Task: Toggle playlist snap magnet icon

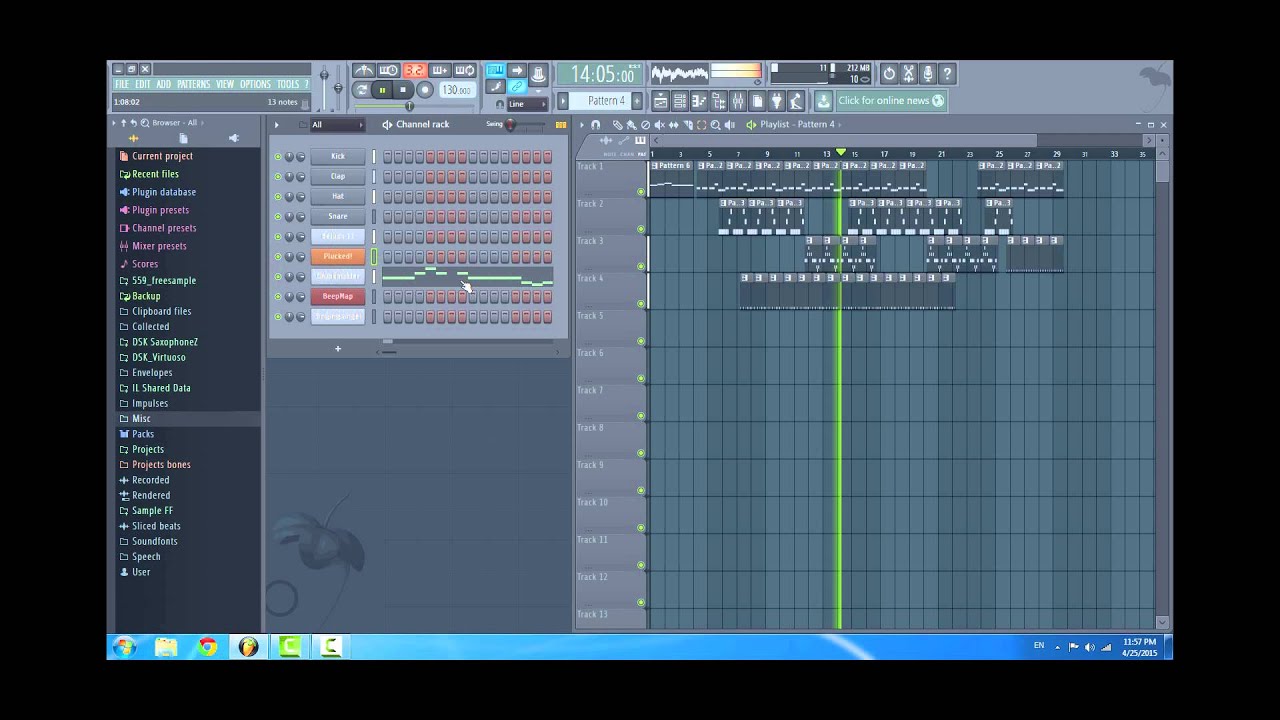Action: (x=596, y=125)
